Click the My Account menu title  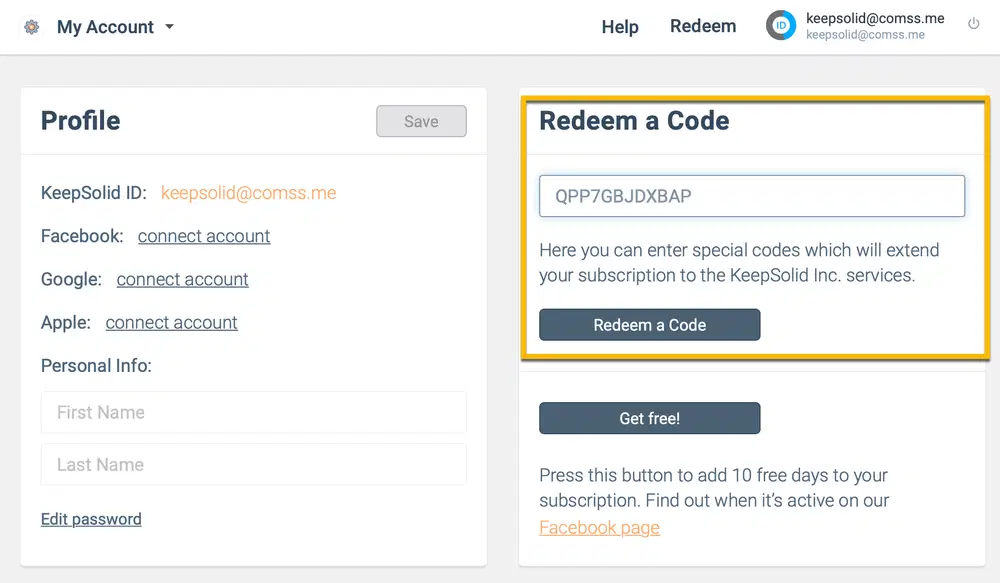click(105, 27)
